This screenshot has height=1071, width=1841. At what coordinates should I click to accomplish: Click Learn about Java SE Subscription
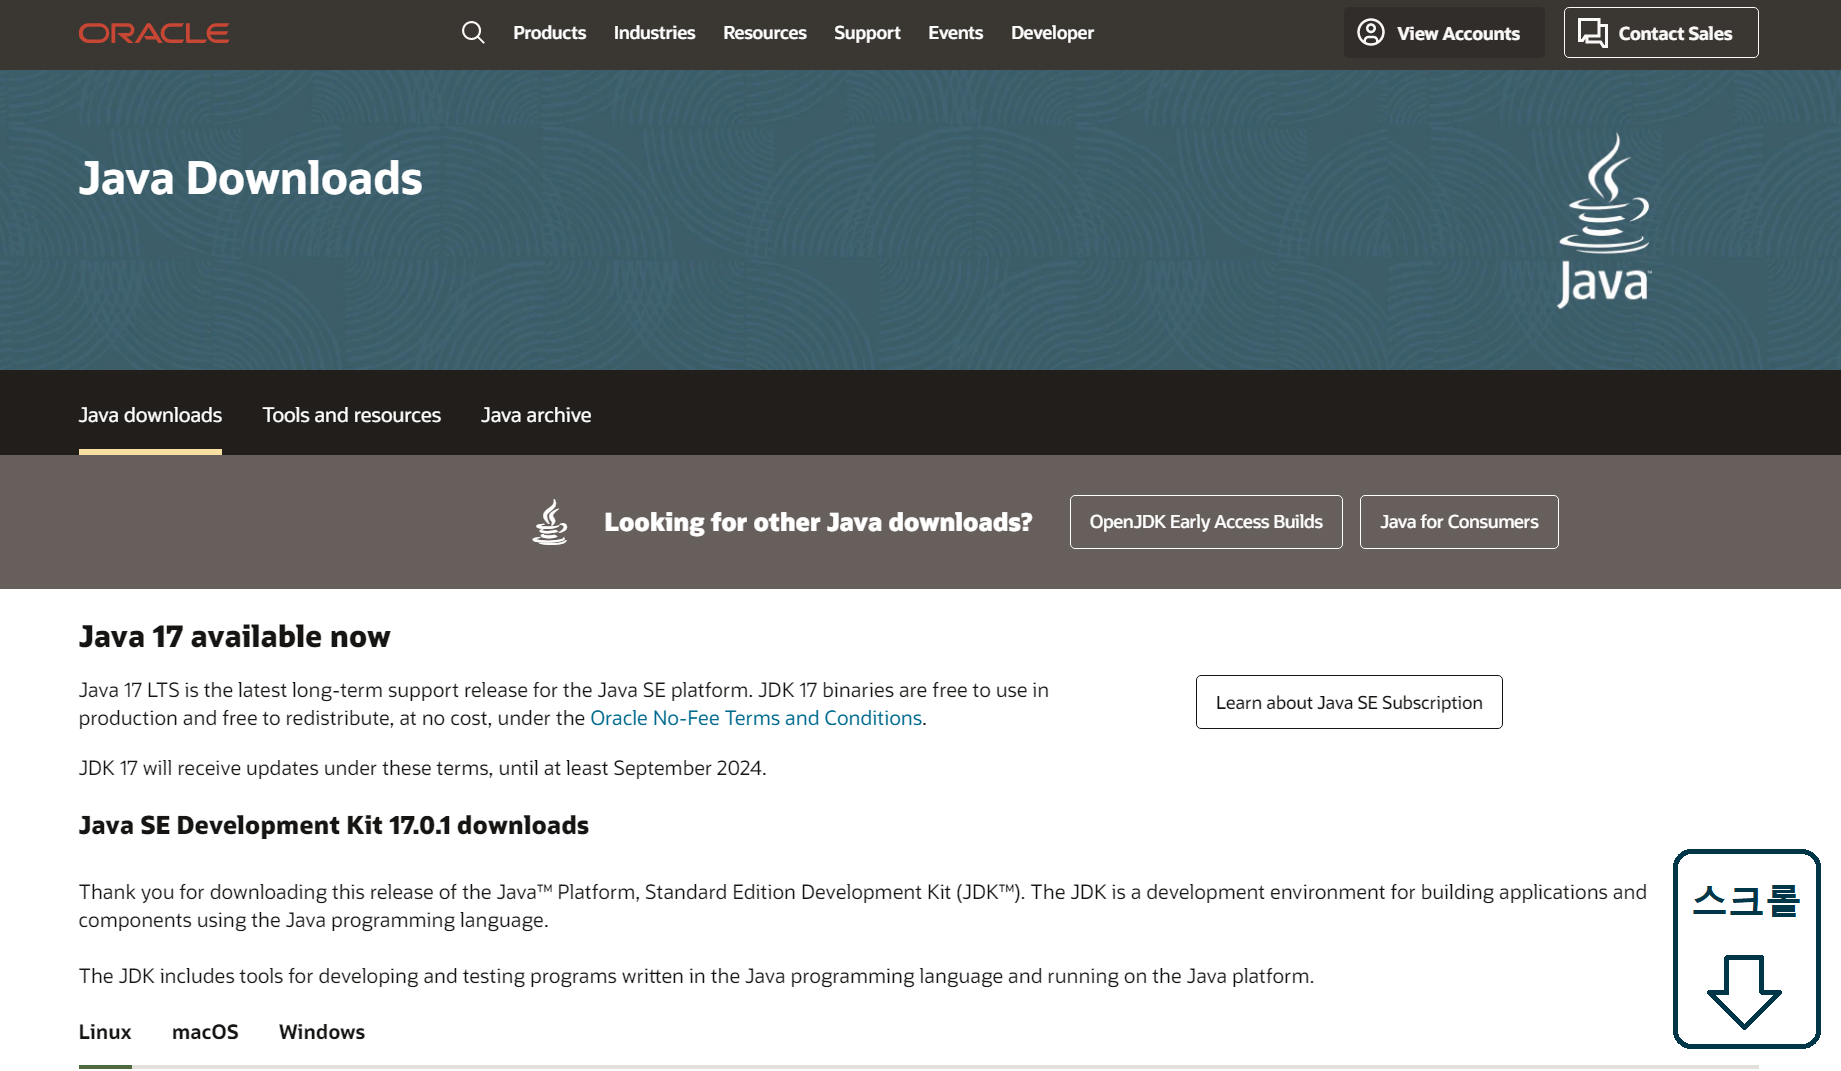1349,702
